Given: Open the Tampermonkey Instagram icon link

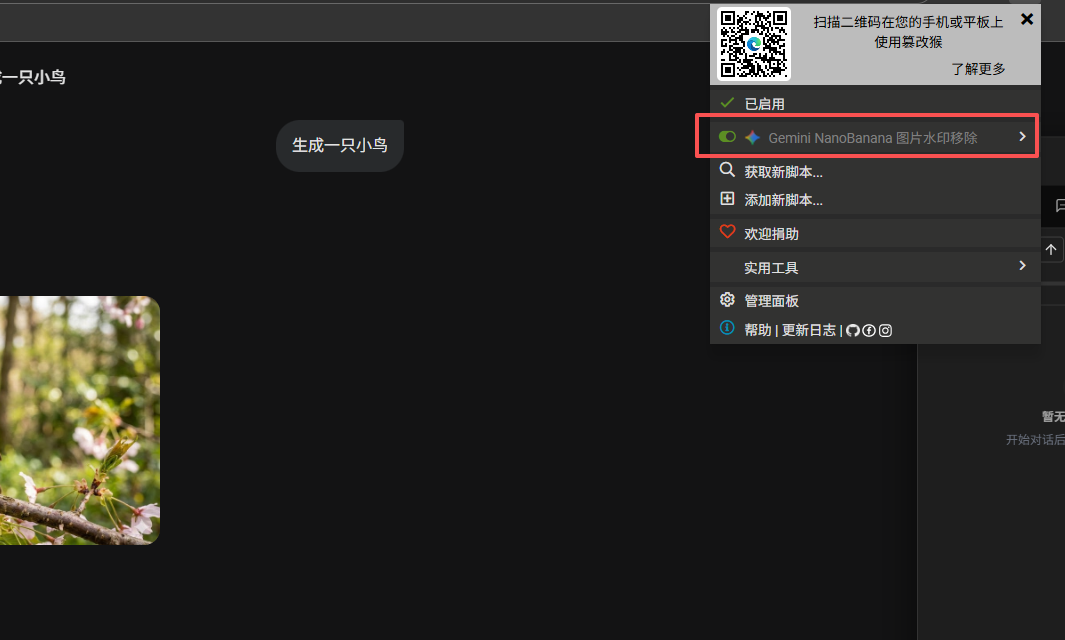Looking at the screenshot, I should pos(885,330).
